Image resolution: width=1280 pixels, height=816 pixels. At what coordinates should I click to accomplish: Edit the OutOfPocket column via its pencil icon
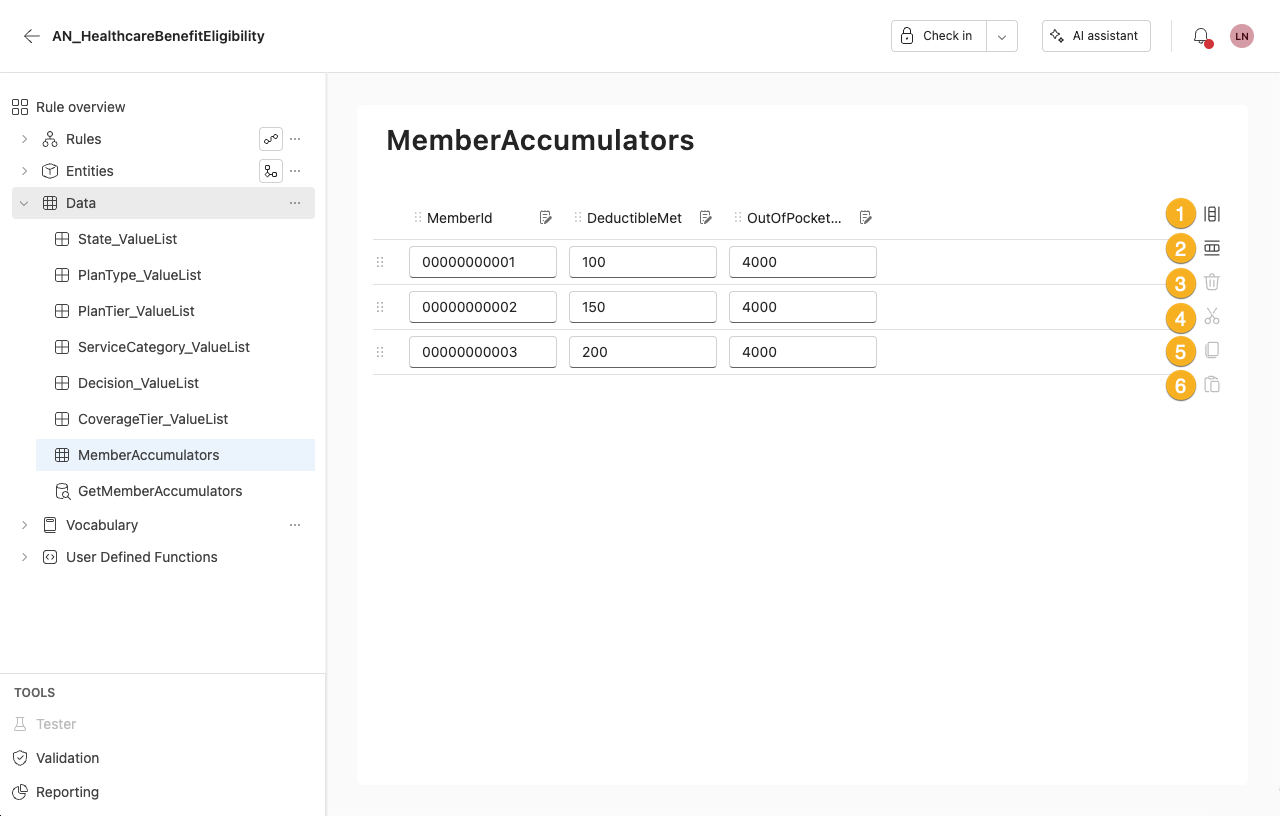pos(866,218)
